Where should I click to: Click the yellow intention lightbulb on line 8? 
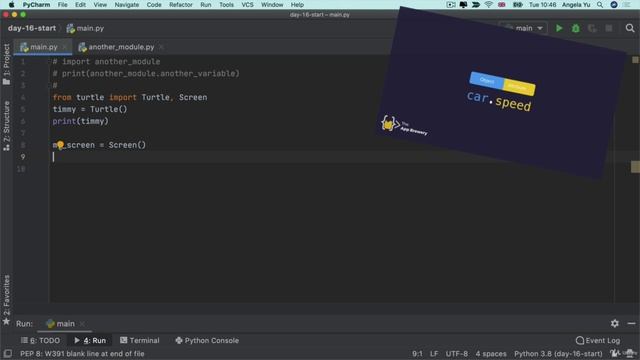tap(60, 144)
